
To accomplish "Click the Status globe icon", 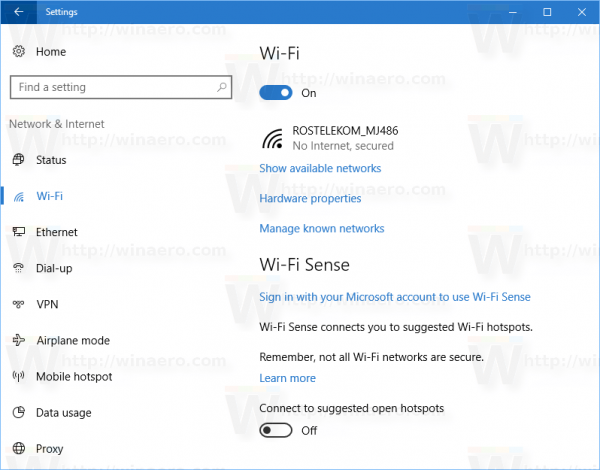I will [18, 160].
